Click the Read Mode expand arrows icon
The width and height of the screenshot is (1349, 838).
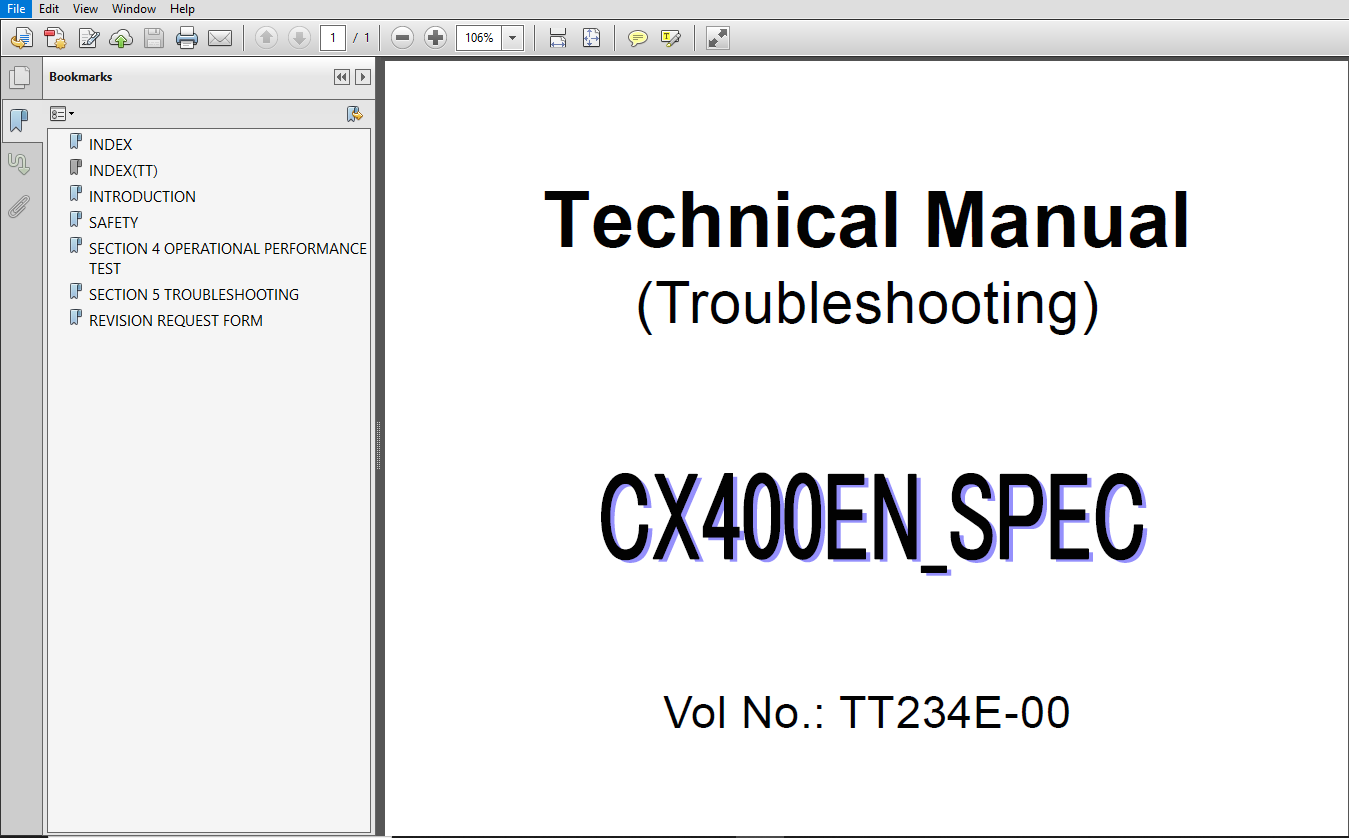717,38
